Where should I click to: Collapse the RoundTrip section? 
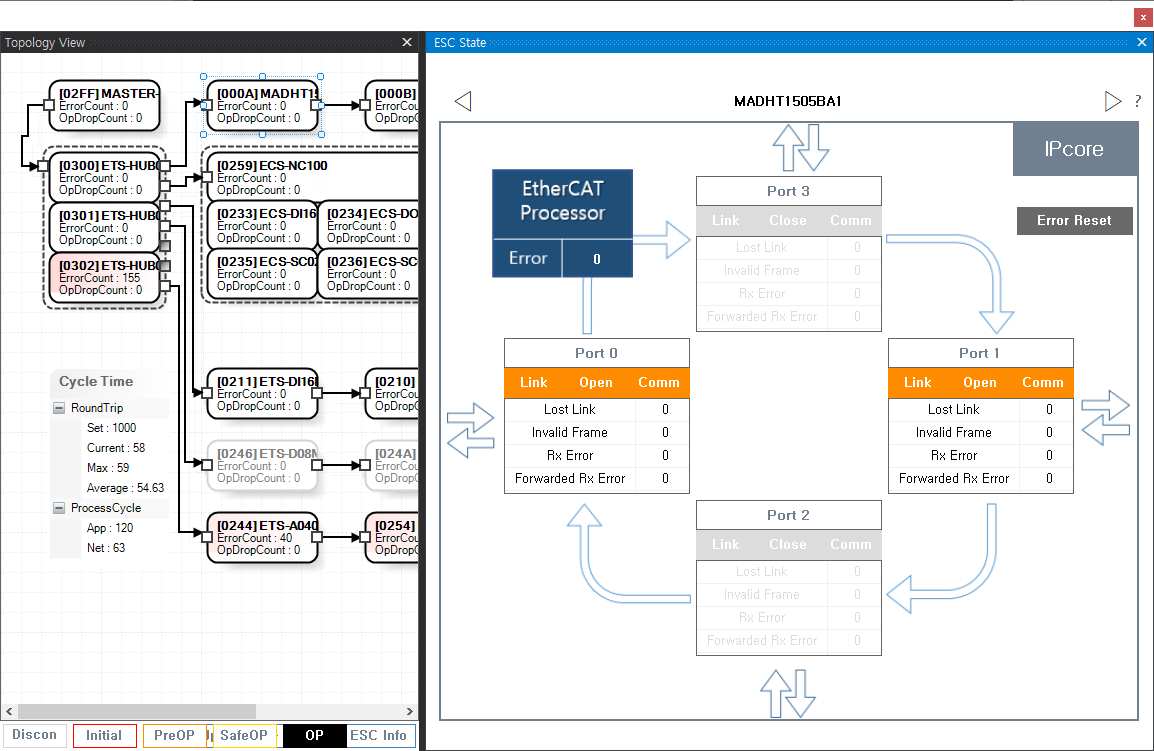click(59, 408)
